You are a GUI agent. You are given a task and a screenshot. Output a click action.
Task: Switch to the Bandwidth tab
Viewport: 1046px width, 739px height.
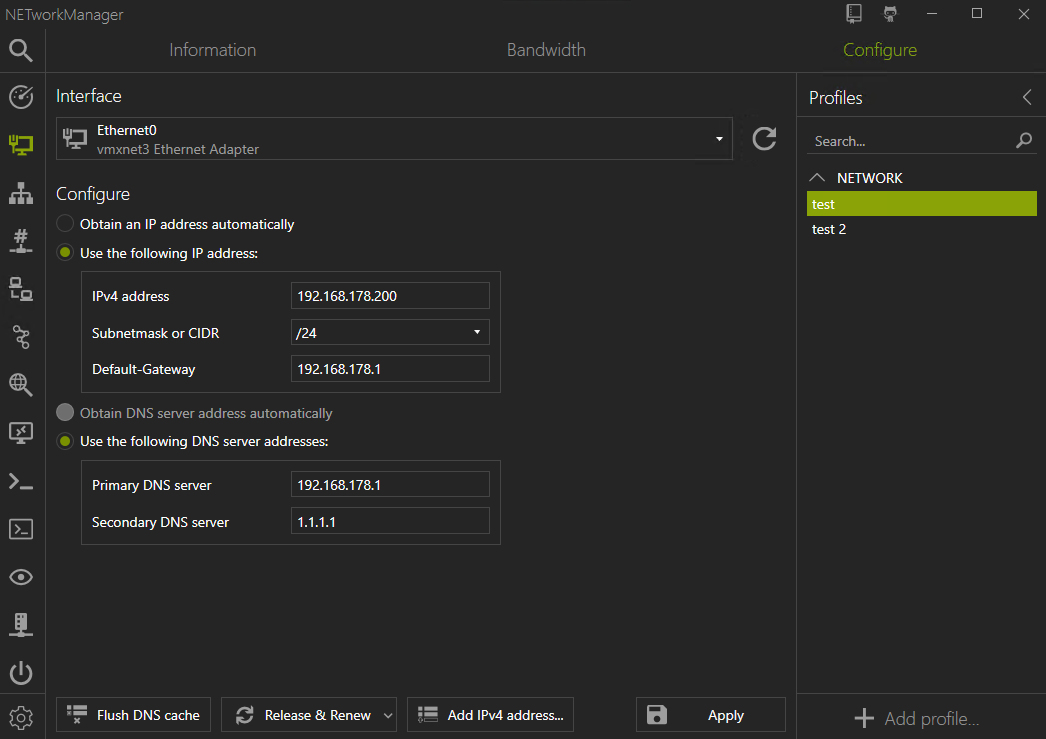546,49
